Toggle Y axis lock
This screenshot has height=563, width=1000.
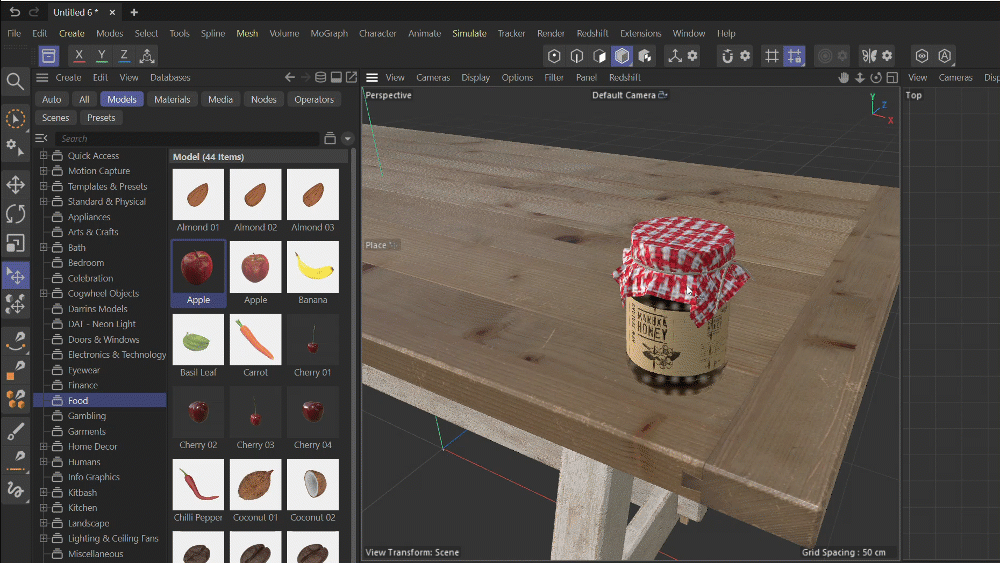(x=101, y=55)
